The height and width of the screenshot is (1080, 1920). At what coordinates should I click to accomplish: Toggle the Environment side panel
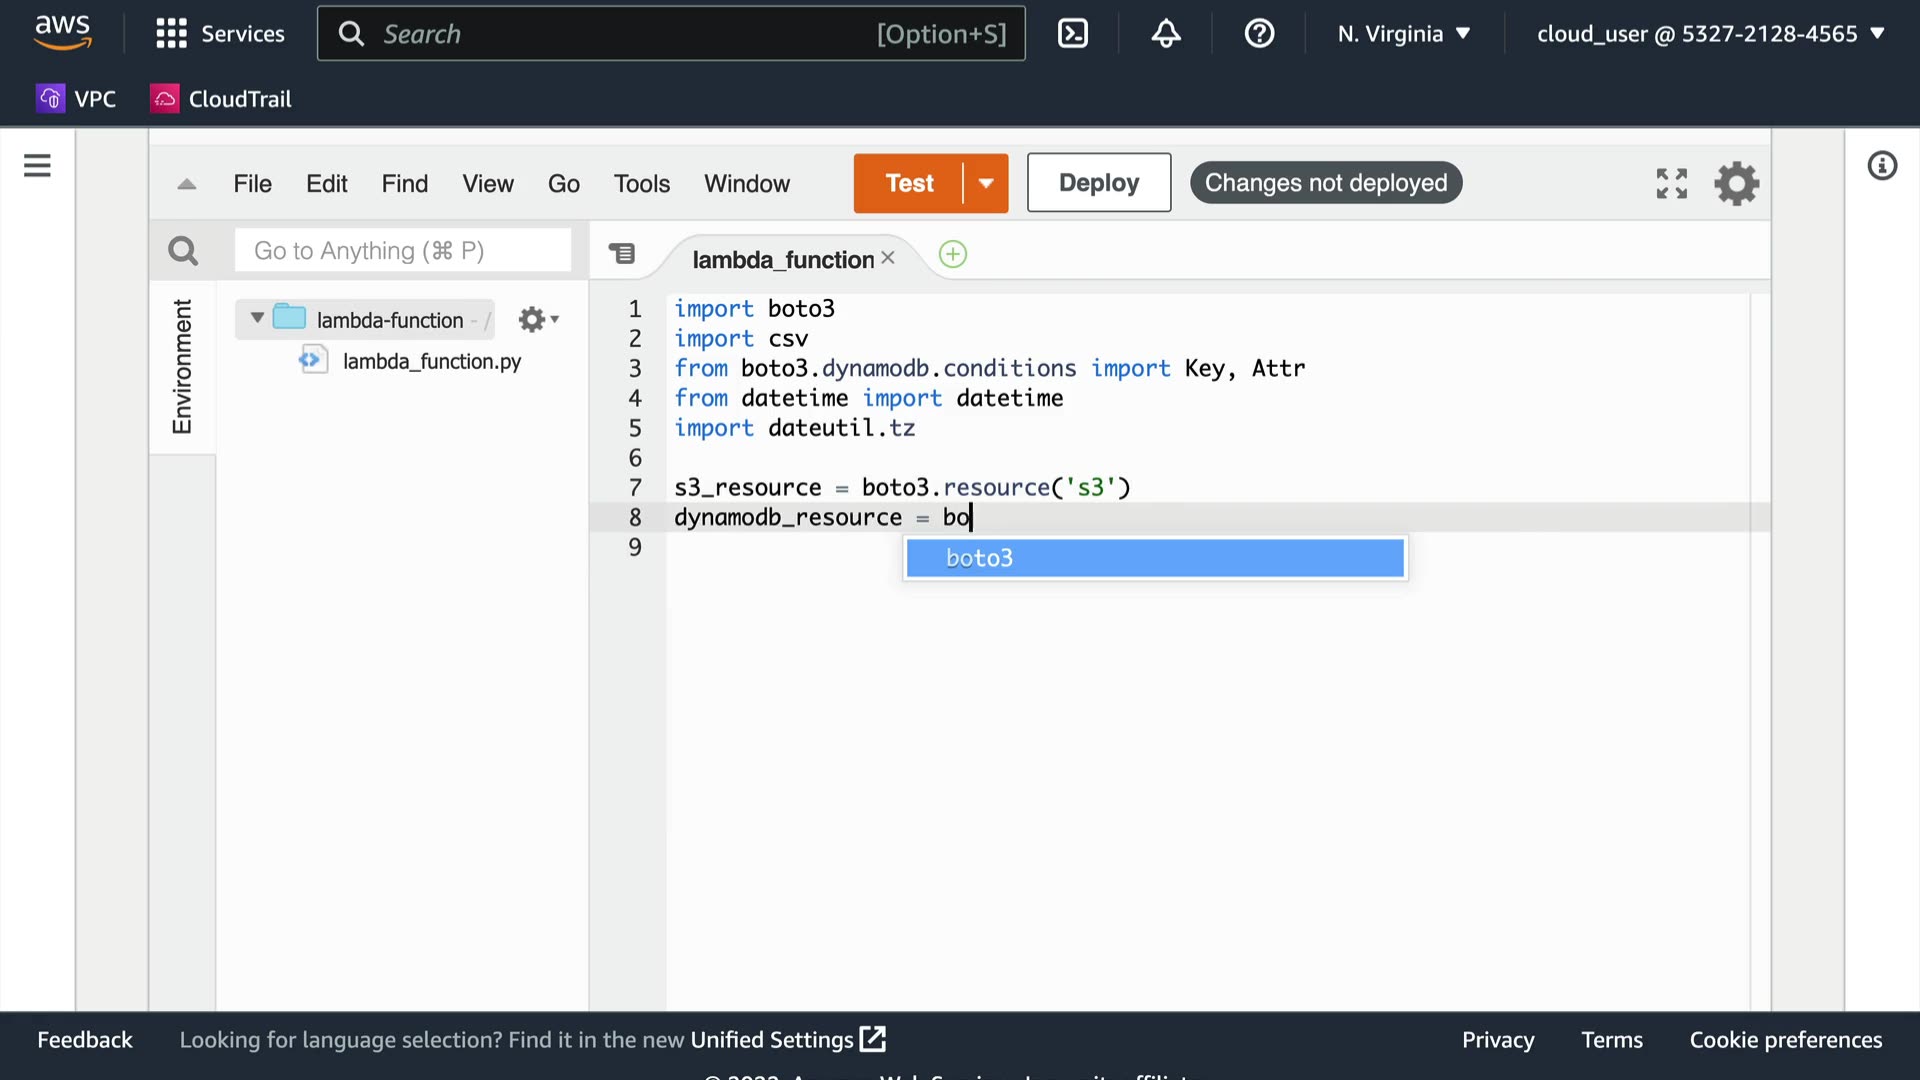coord(182,366)
